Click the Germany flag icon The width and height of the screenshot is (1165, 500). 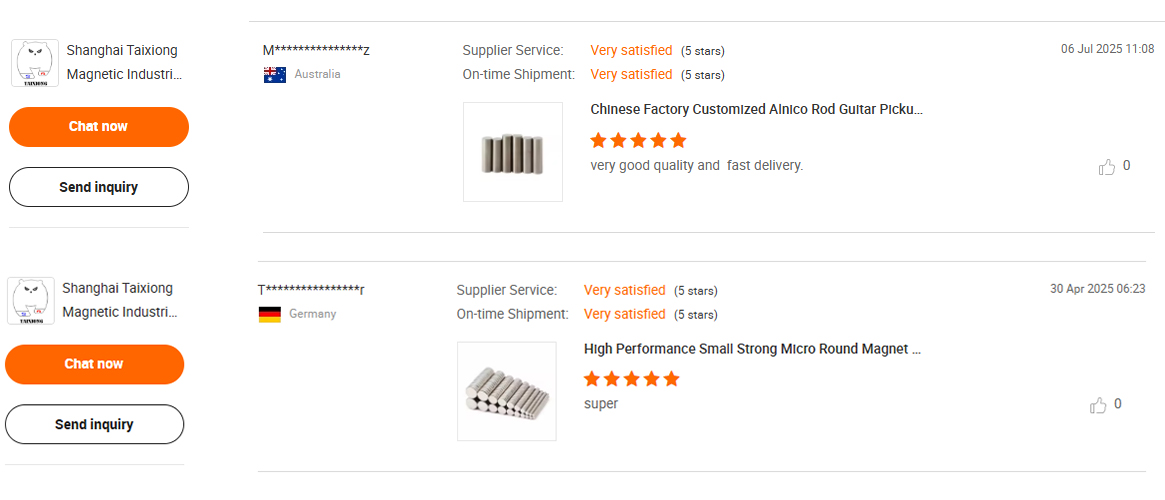point(270,314)
